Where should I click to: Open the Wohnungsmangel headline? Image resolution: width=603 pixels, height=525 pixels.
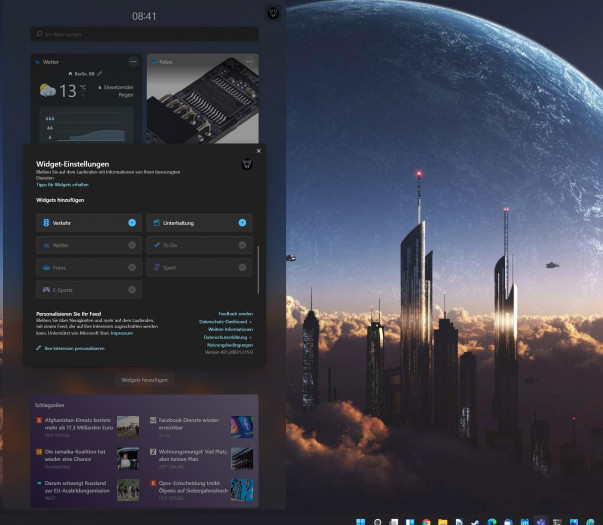point(193,455)
